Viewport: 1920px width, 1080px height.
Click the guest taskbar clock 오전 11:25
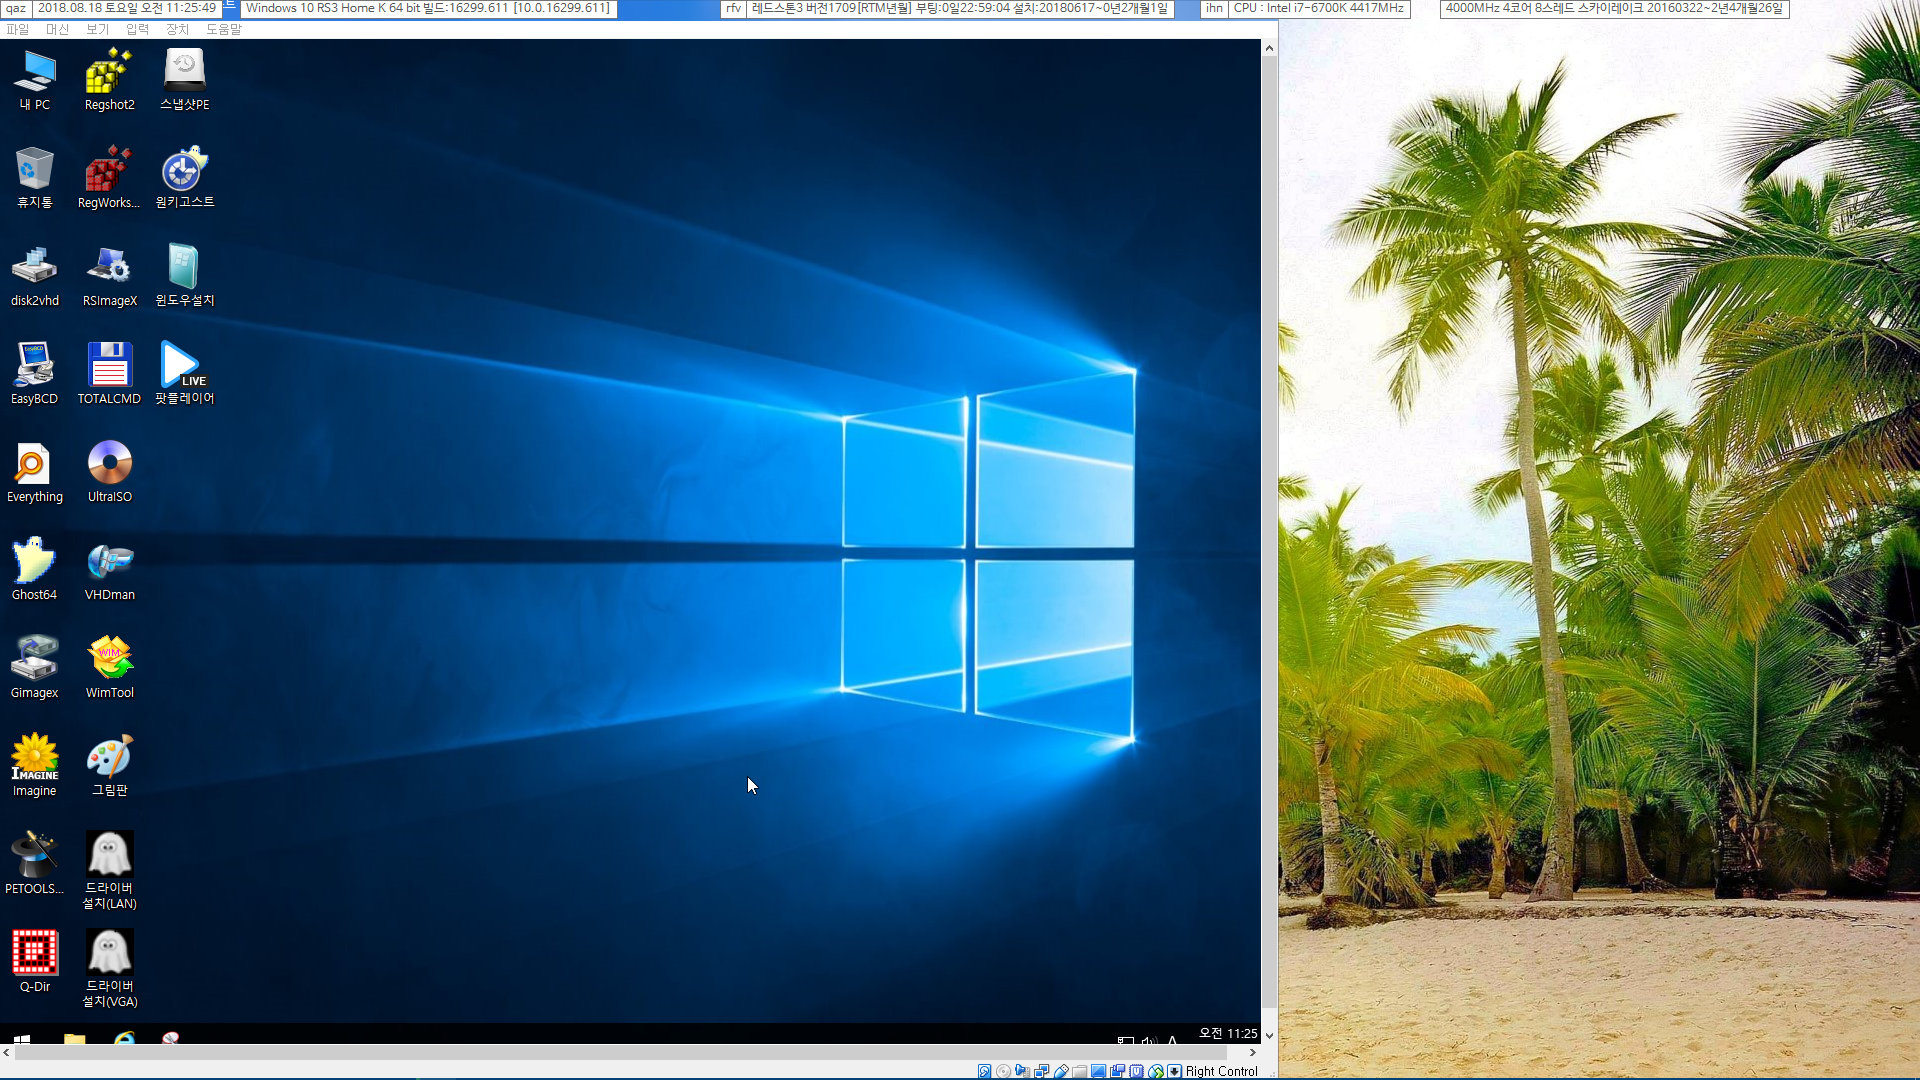tap(1228, 1034)
